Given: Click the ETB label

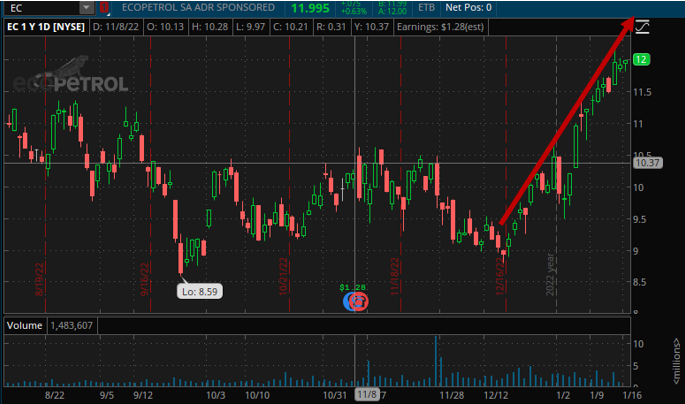Looking at the screenshot, I should coord(426,7).
